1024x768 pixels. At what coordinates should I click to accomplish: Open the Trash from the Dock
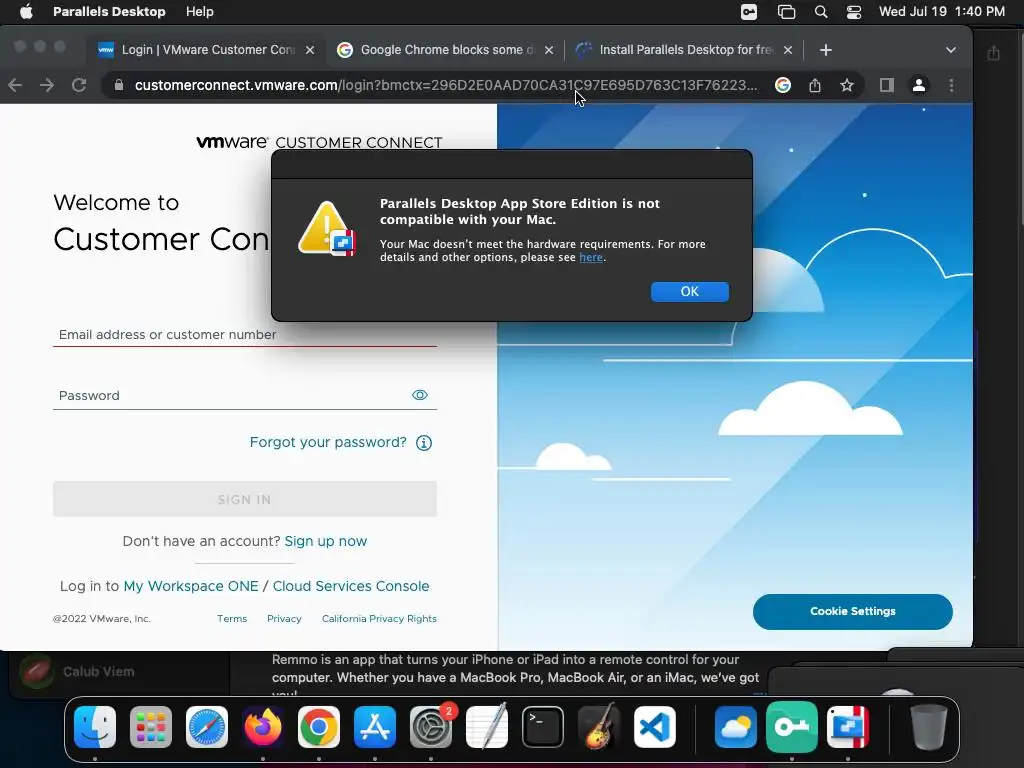point(929,726)
